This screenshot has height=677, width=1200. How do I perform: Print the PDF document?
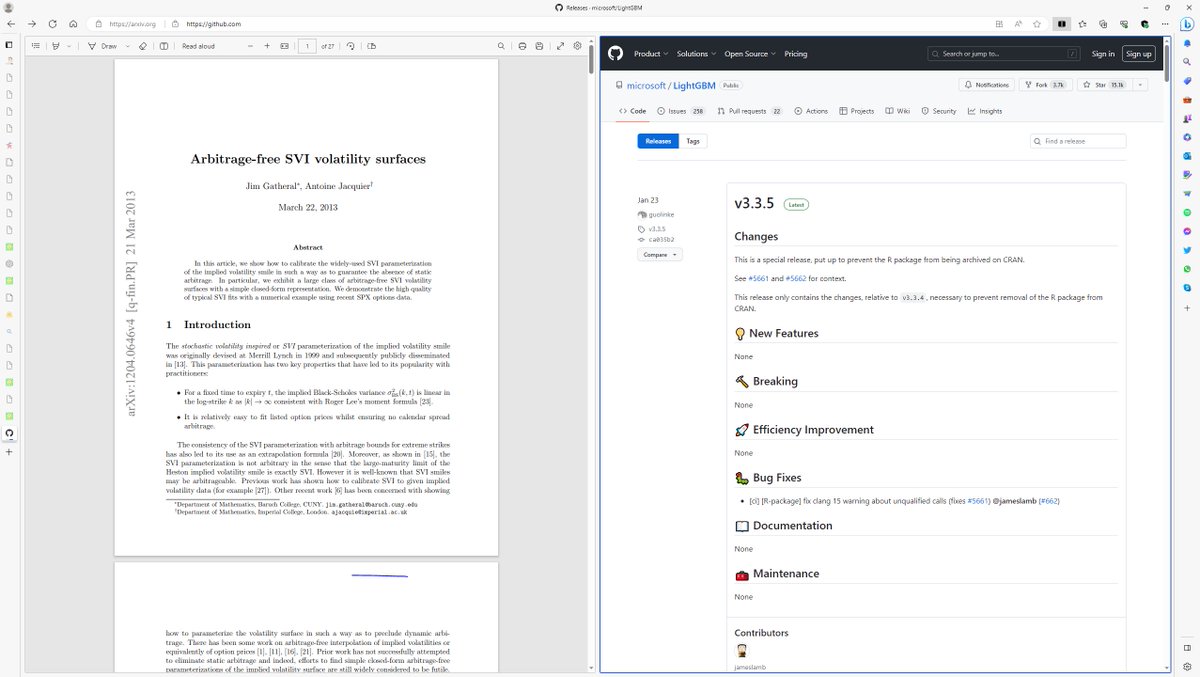click(522, 46)
